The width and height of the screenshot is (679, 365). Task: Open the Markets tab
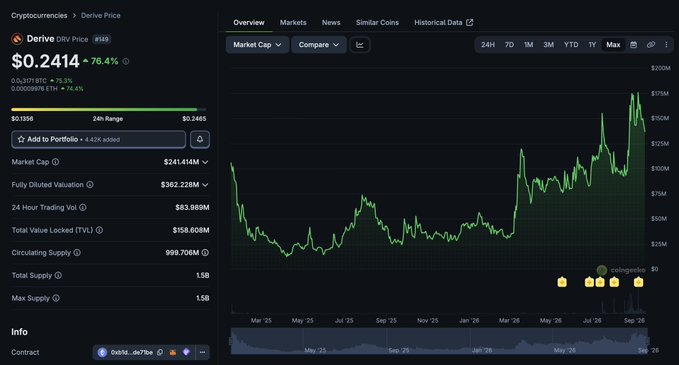pyautogui.click(x=293, y=23)
